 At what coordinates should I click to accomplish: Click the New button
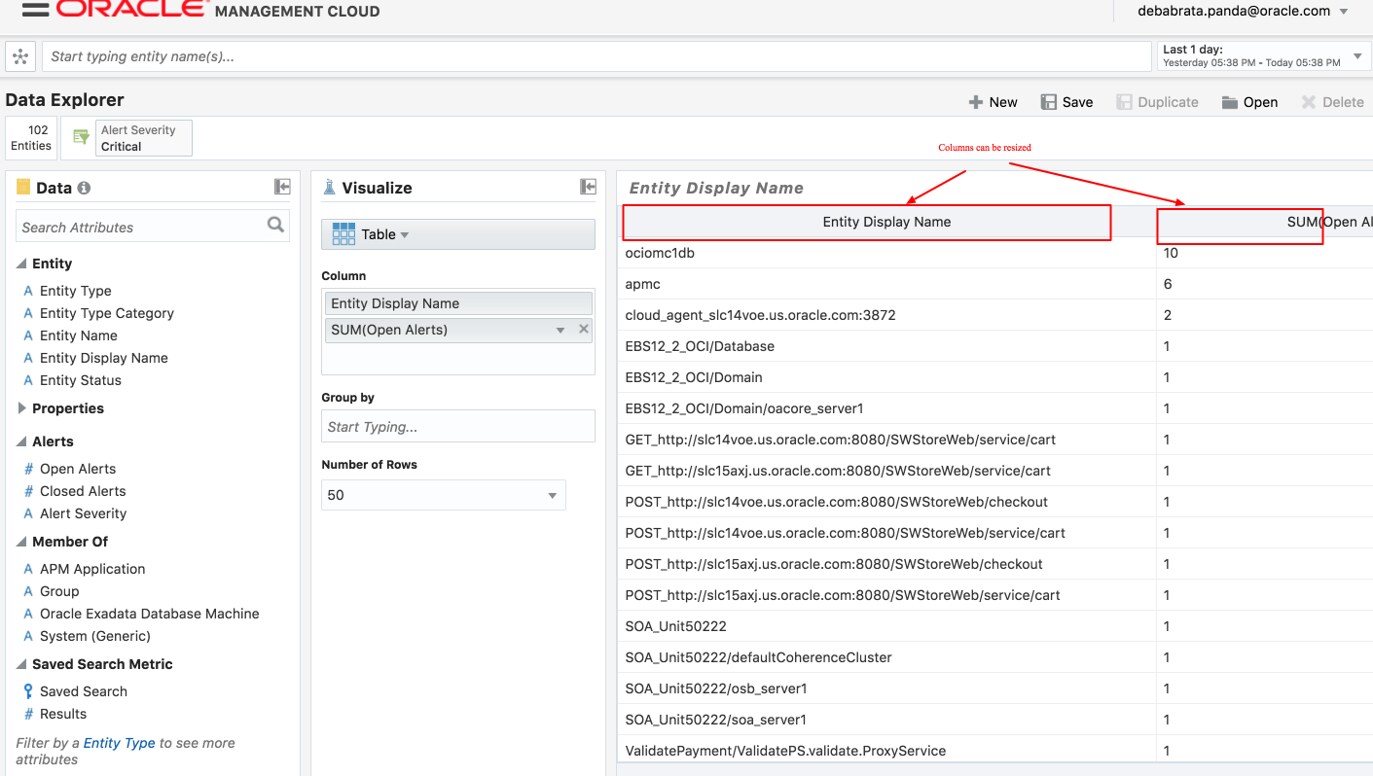click(x=993, y=102)
